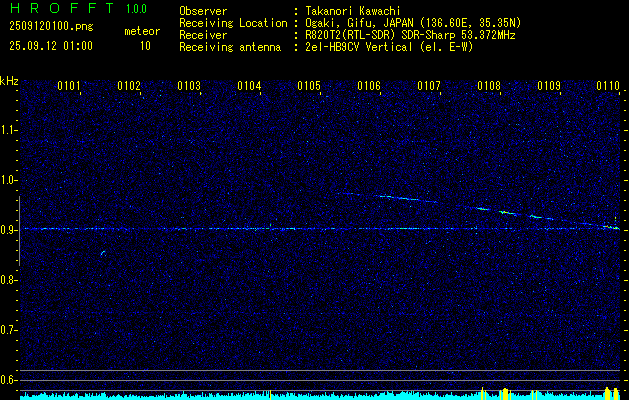Click the Receiving antenna field label
This screenshot has width=629, height=400.
(x=230, y=47)
